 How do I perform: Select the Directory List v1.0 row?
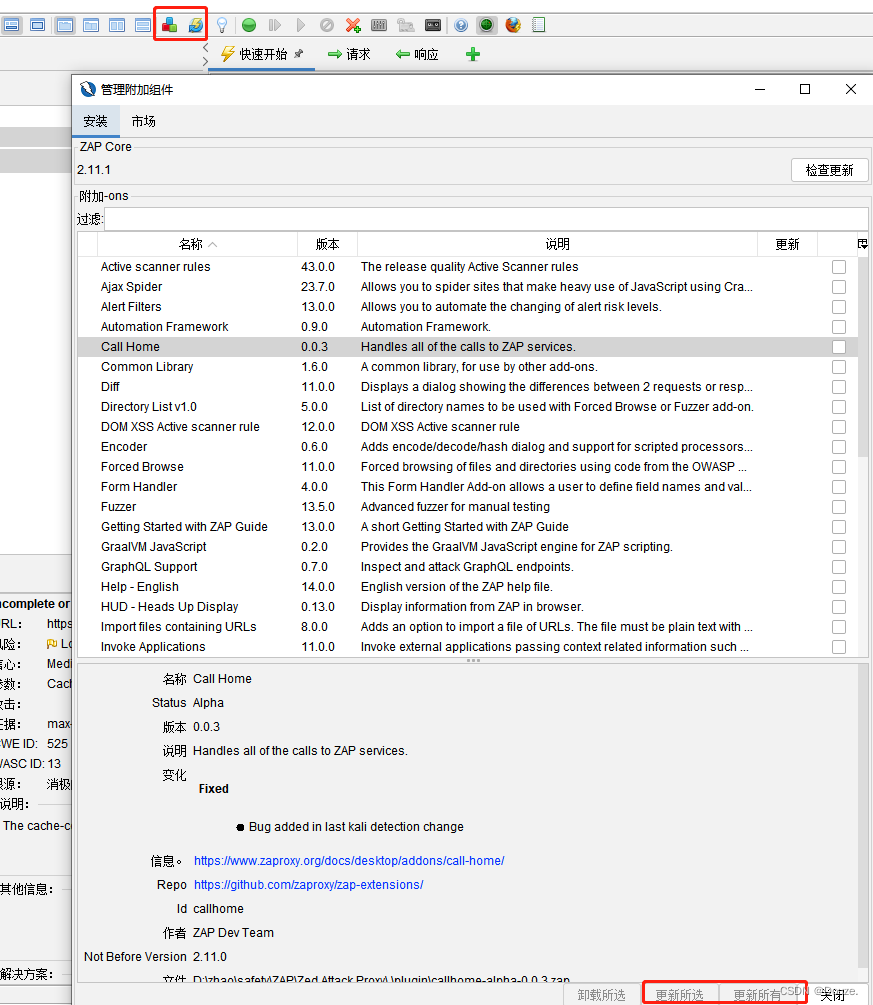coord(468,407)
